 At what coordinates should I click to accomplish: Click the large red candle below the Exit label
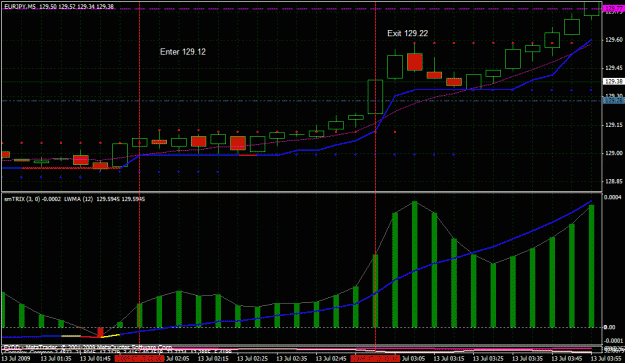(x=415, y=62)
